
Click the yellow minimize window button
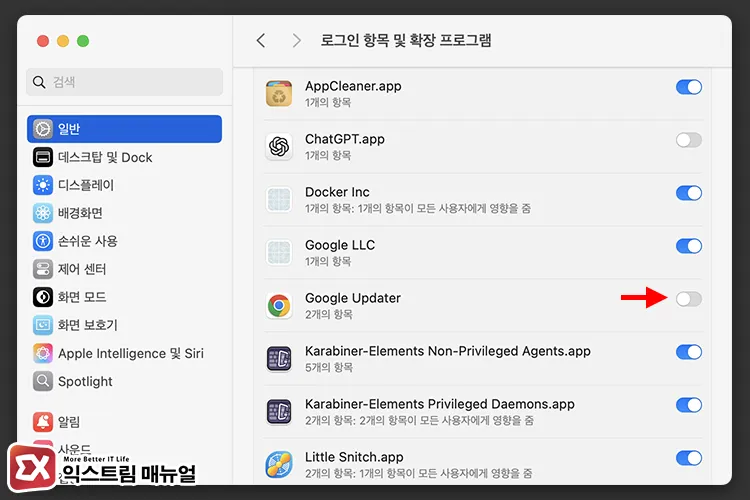click(63, 41)
